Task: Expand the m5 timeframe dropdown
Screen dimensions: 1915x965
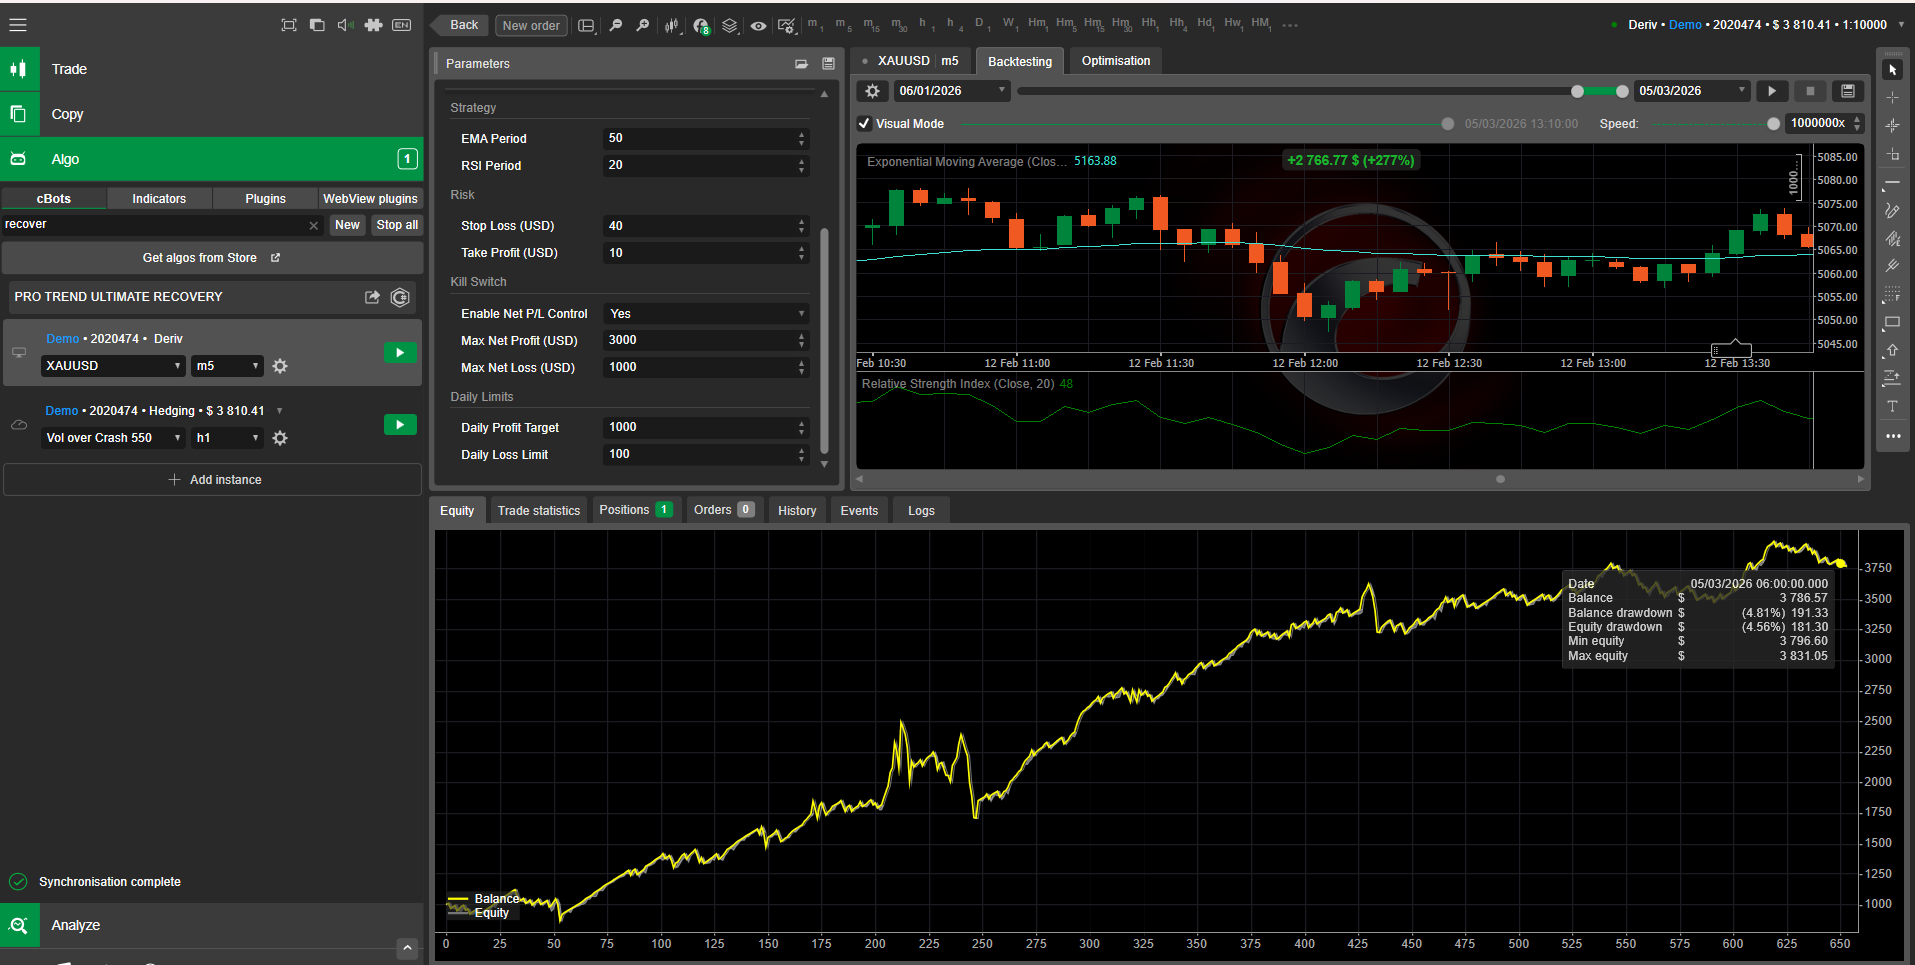Action: click(227, 366)
